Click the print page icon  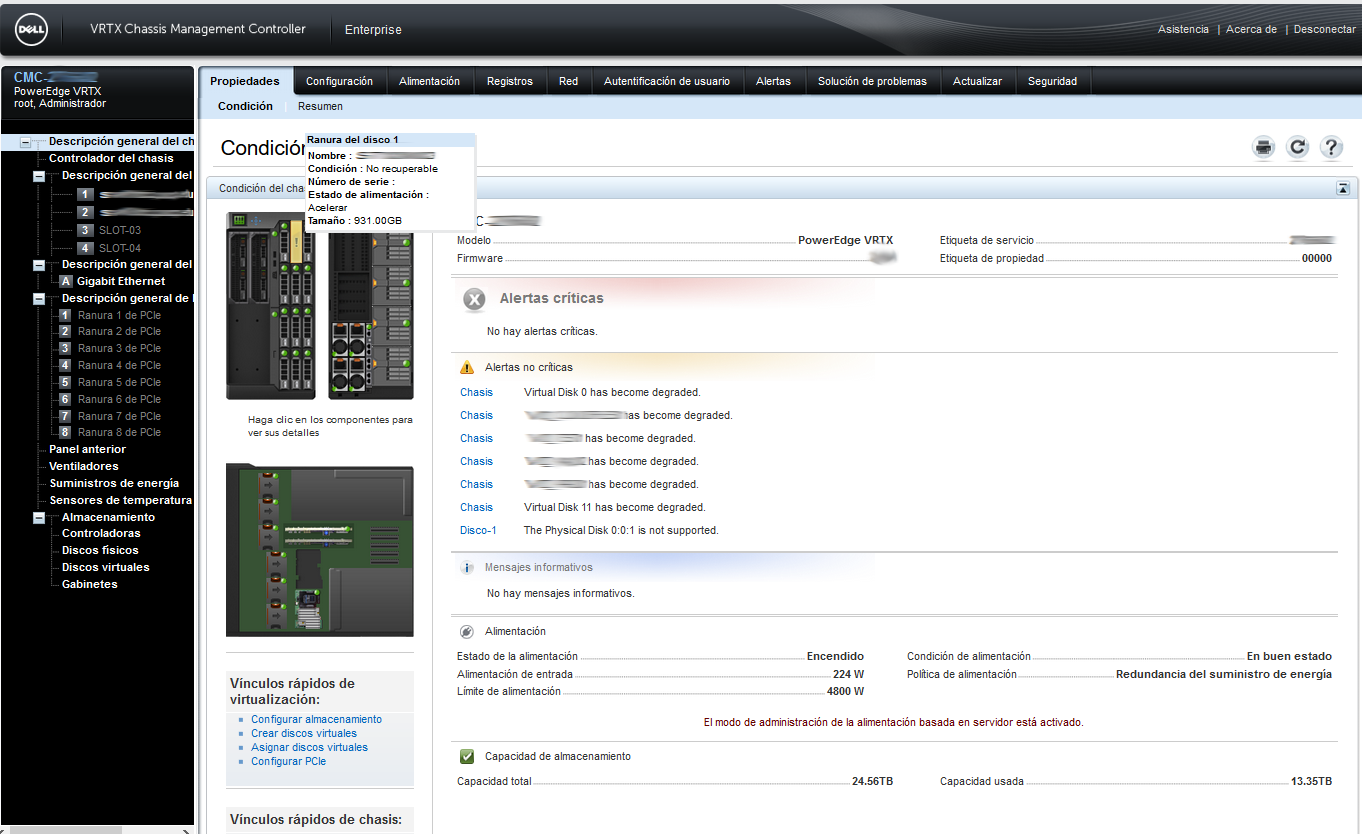point(1264,148)
